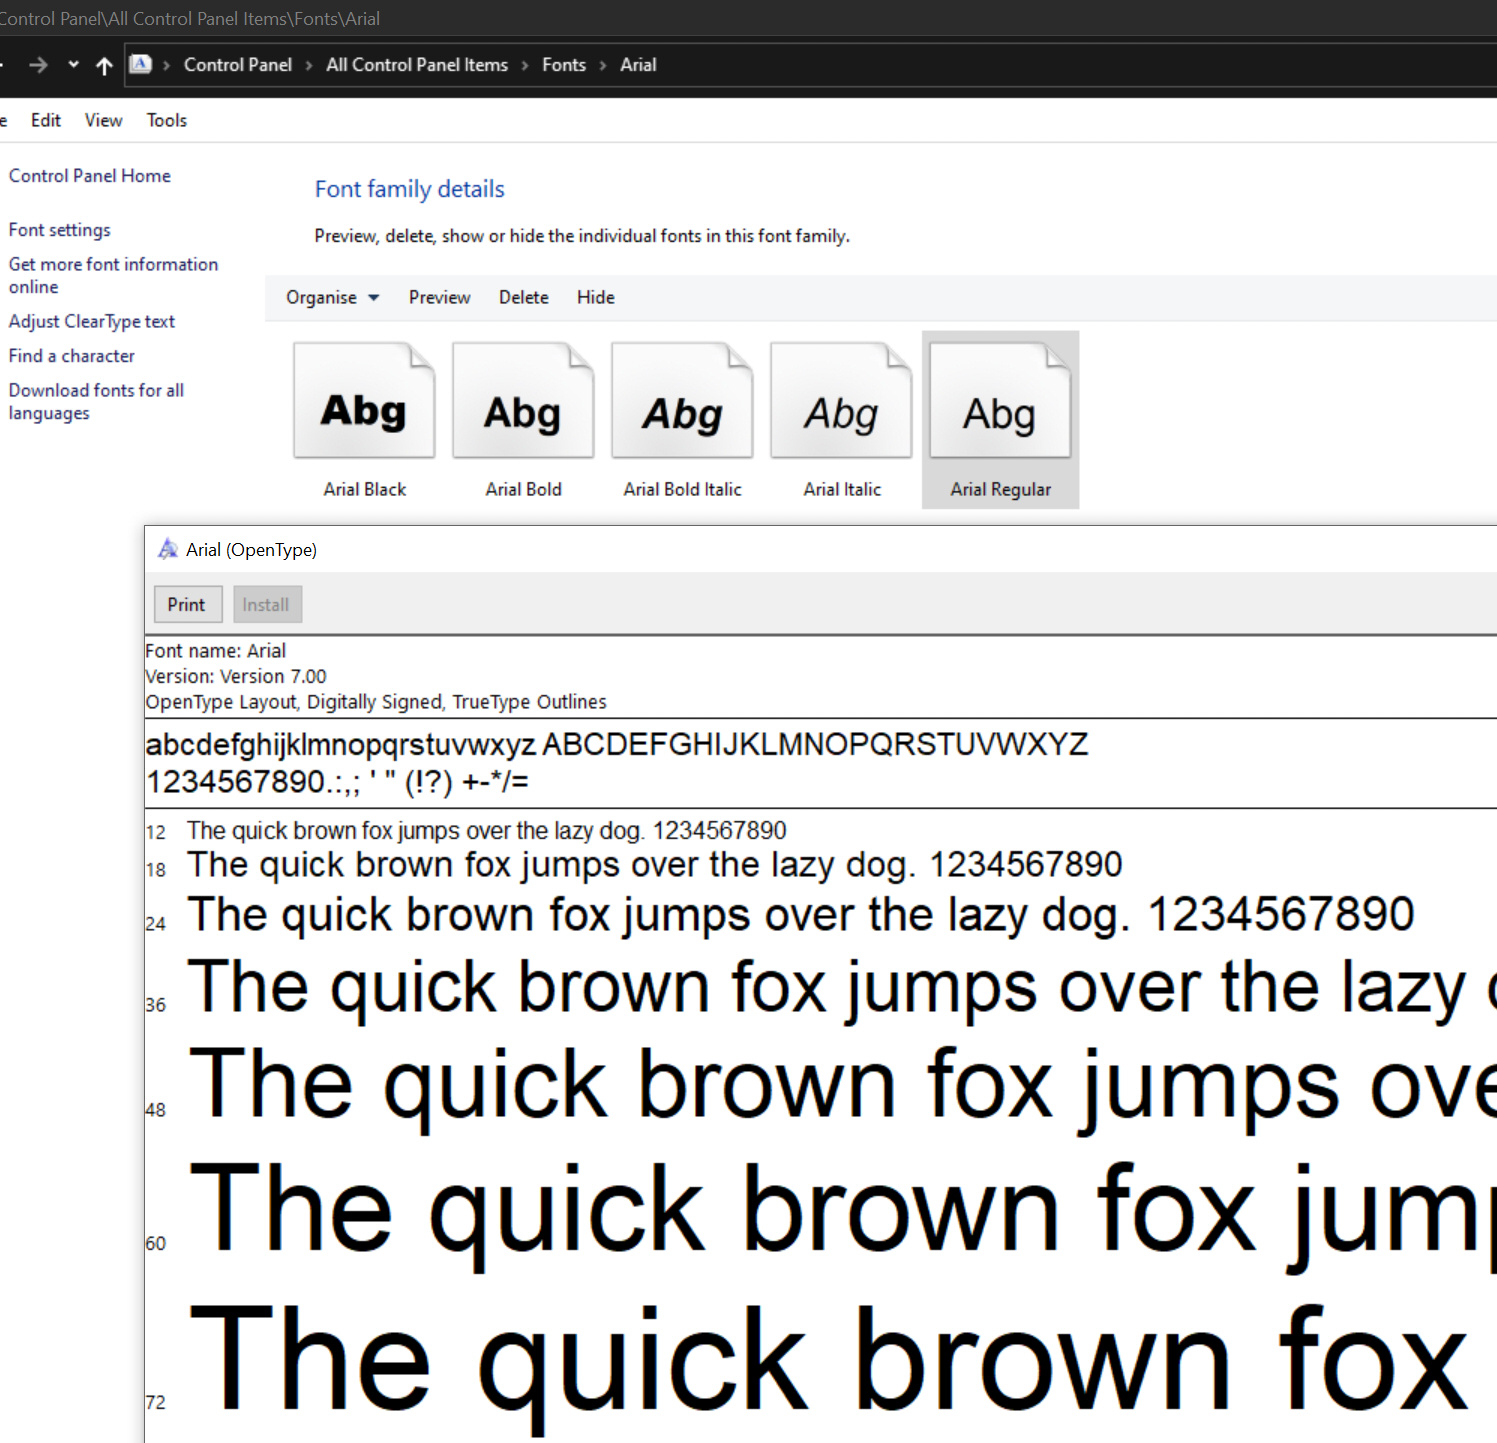1497x1443 pixels.
Task: Click the forward navigation arrow
Action: point(38,65)
